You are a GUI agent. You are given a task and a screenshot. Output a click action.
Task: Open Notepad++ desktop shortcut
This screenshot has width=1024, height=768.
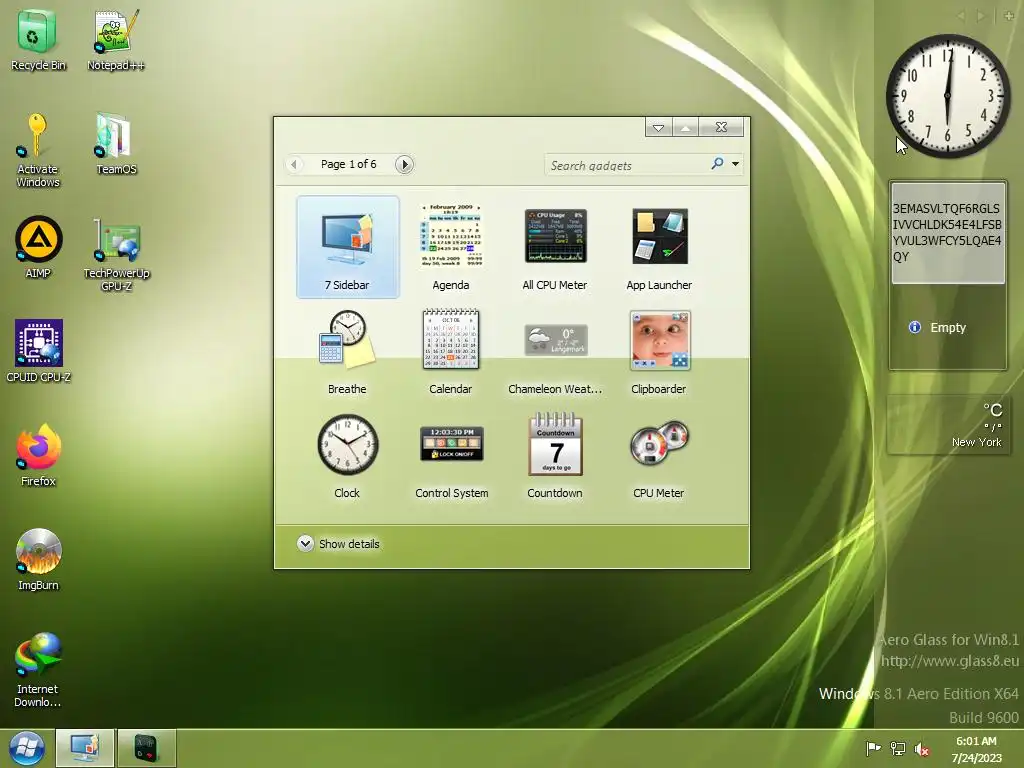116,39
